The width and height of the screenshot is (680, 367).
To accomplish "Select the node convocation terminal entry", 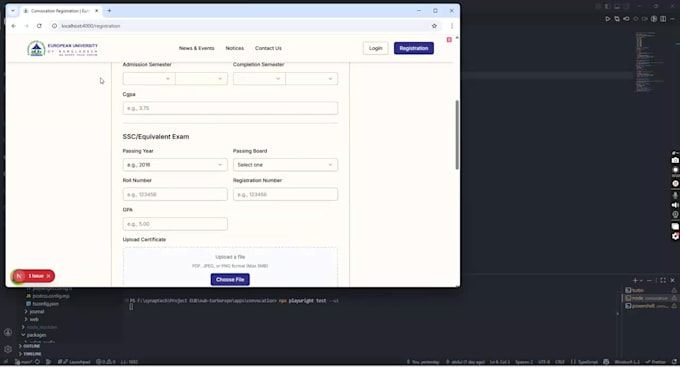I will pyautogui.click(x=651, y=298).
